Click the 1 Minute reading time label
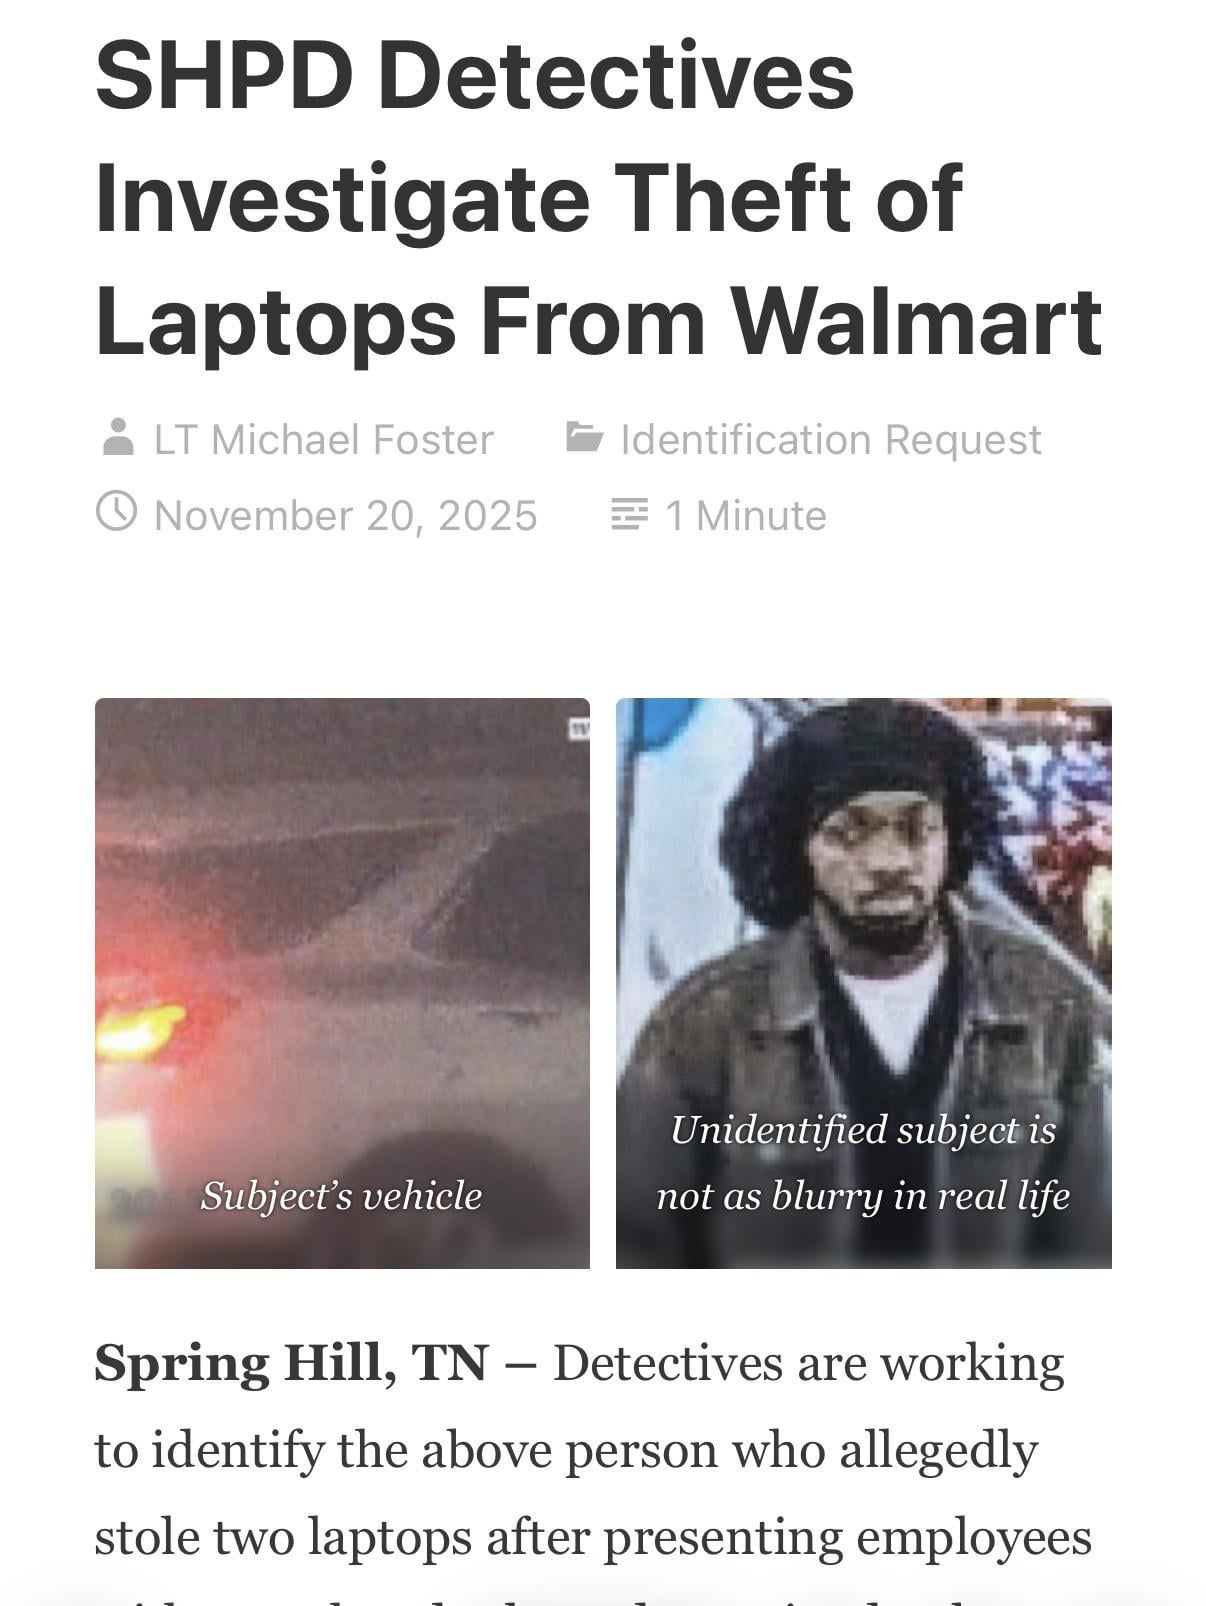The height and width of the screenshot is (1606, 1206). (x=745, y=516)
